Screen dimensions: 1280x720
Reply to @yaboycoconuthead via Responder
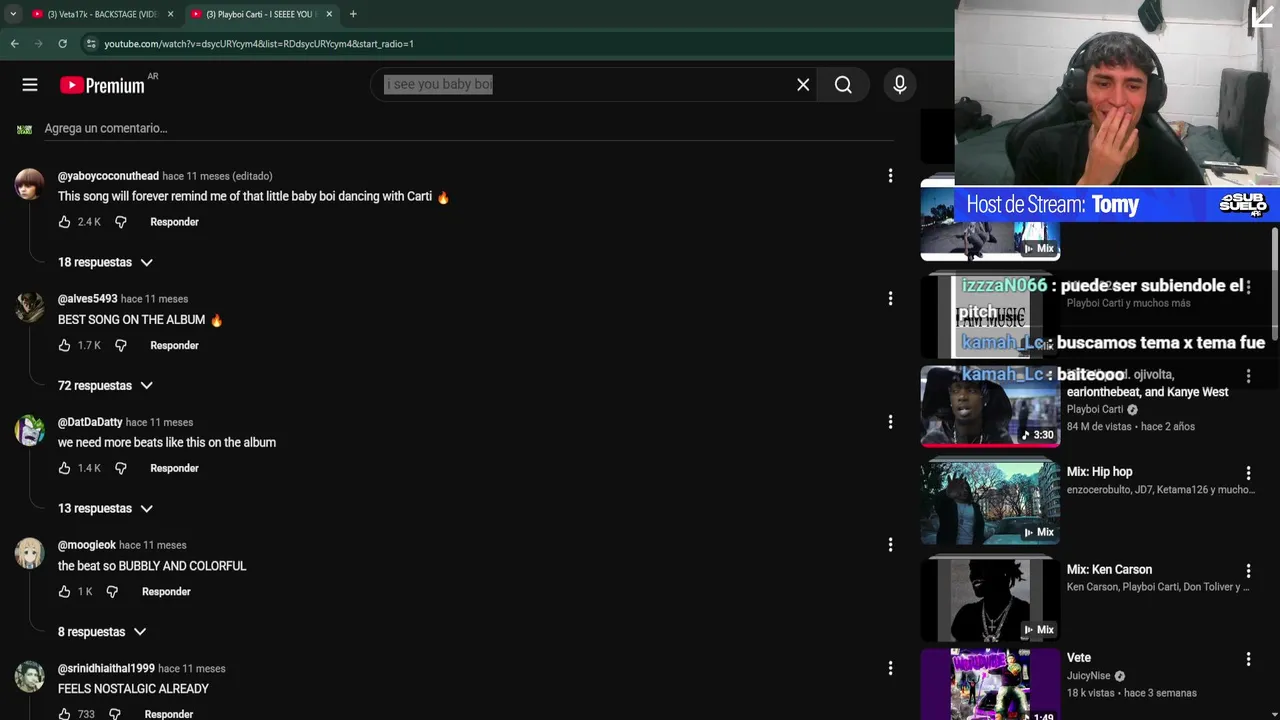(174, 222)
